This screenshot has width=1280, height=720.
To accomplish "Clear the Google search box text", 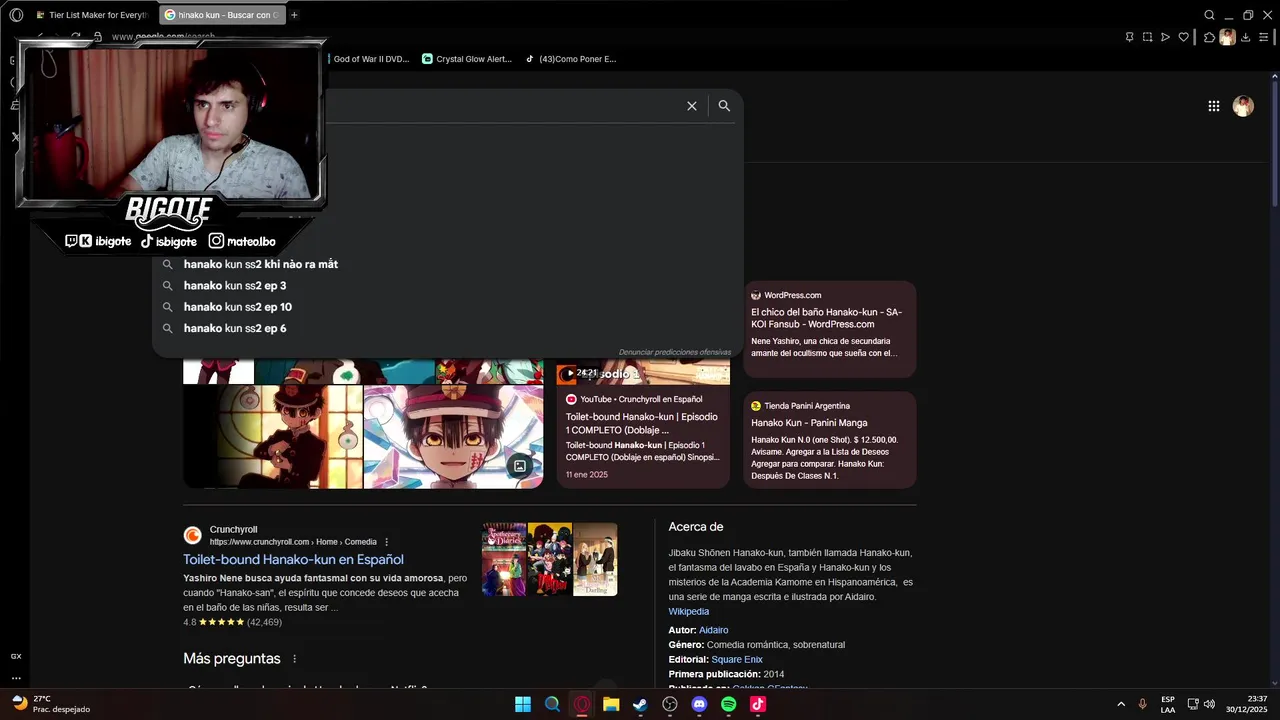I will pyautogui.click(x=691, y=106).
